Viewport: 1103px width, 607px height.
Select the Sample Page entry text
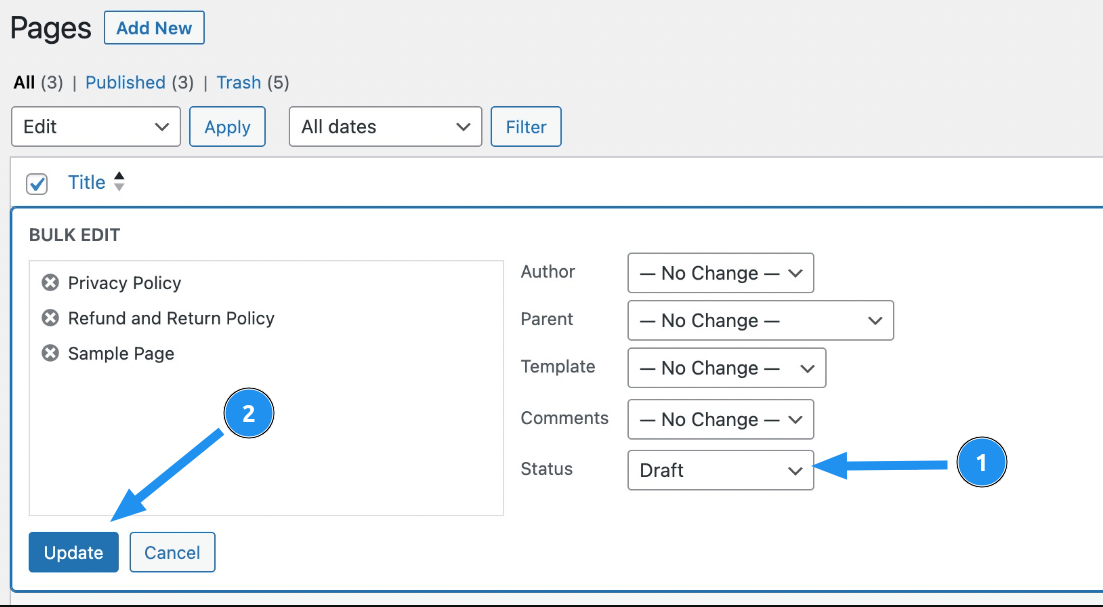121,353
